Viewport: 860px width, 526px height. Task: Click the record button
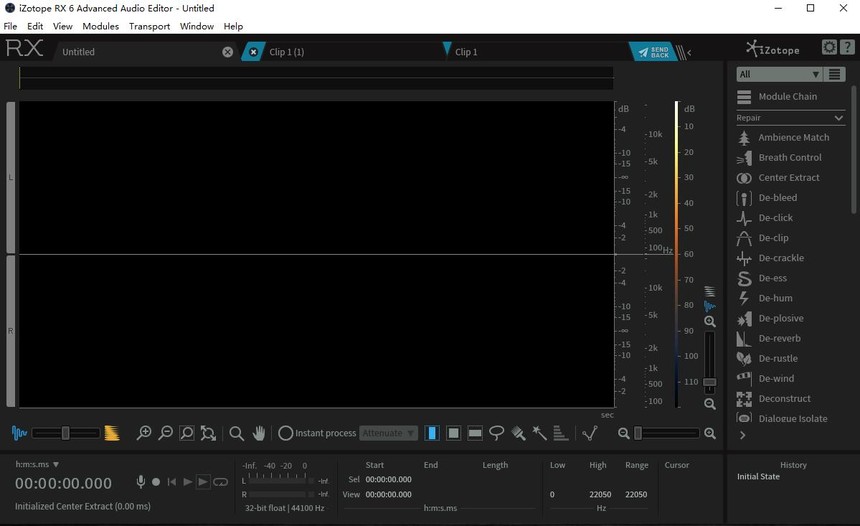(x=156, y=482)
